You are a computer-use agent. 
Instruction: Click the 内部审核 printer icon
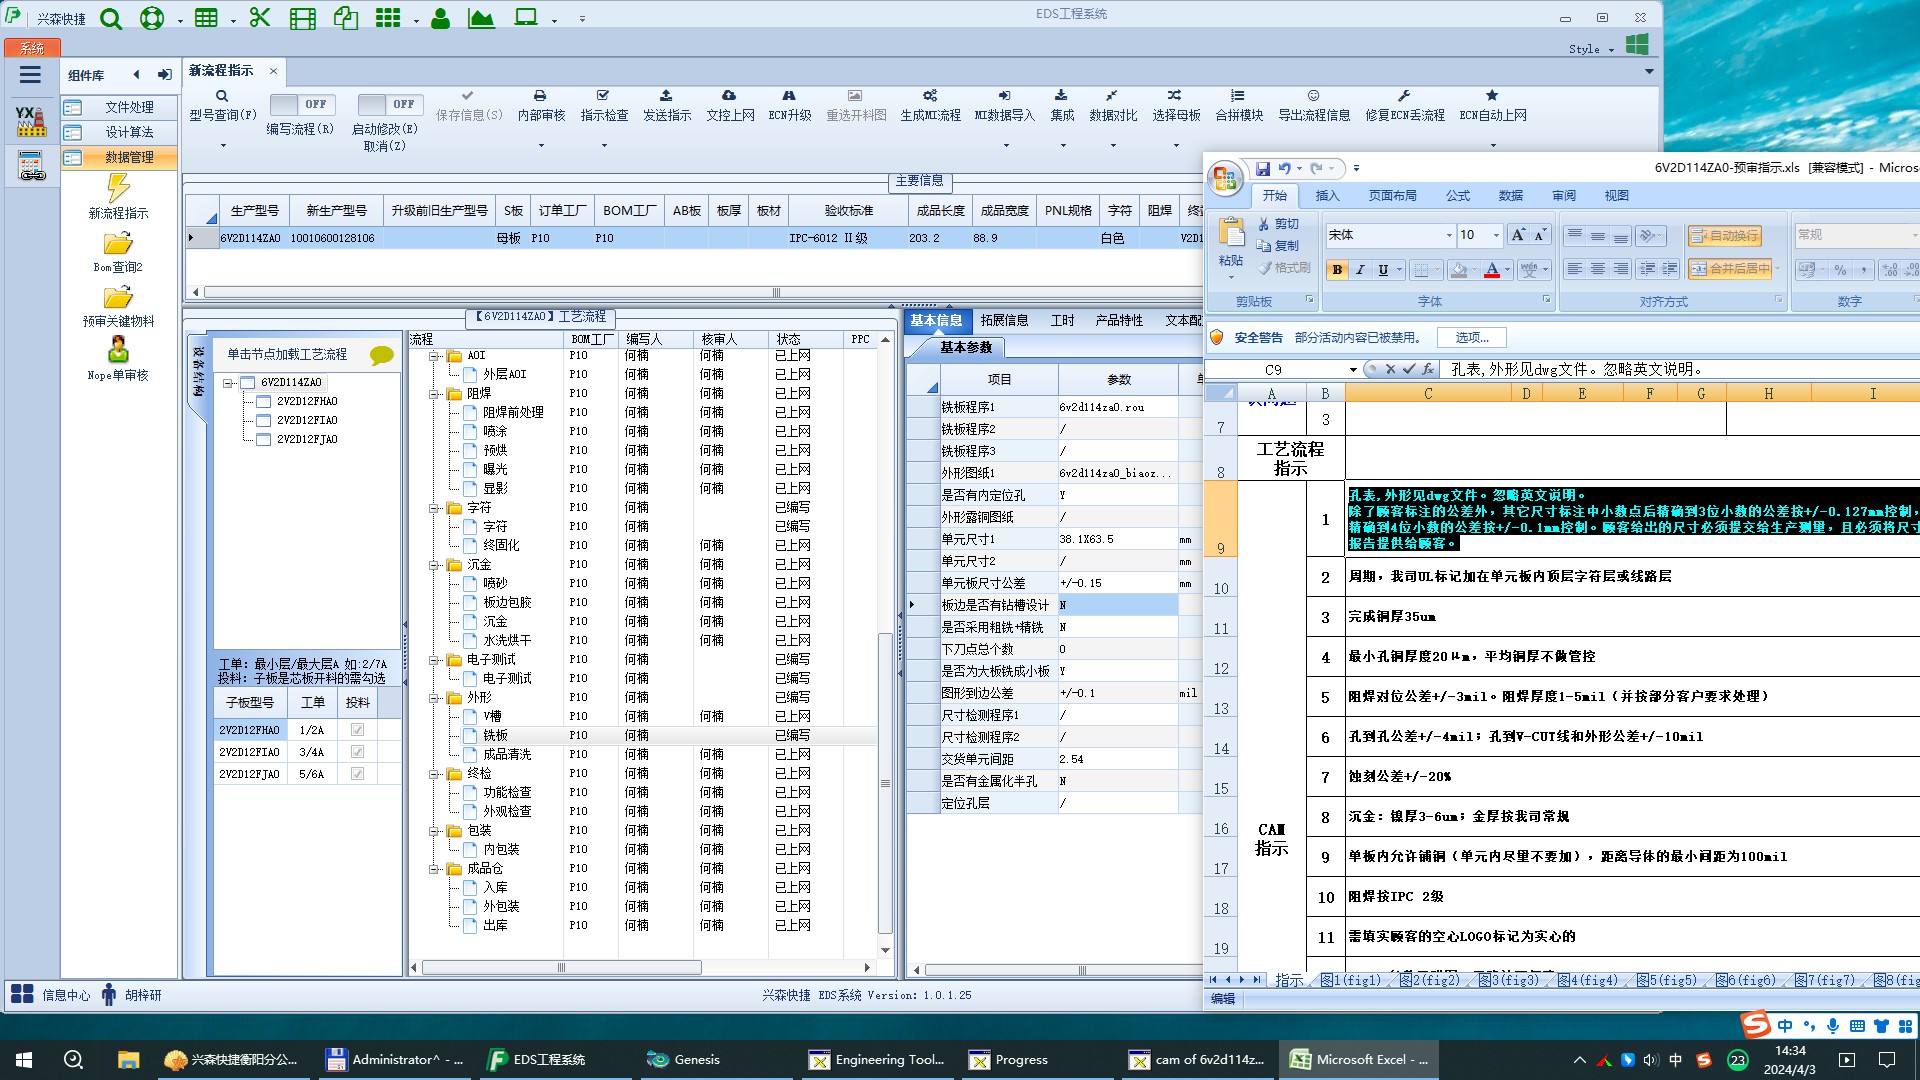click(540, 96)
